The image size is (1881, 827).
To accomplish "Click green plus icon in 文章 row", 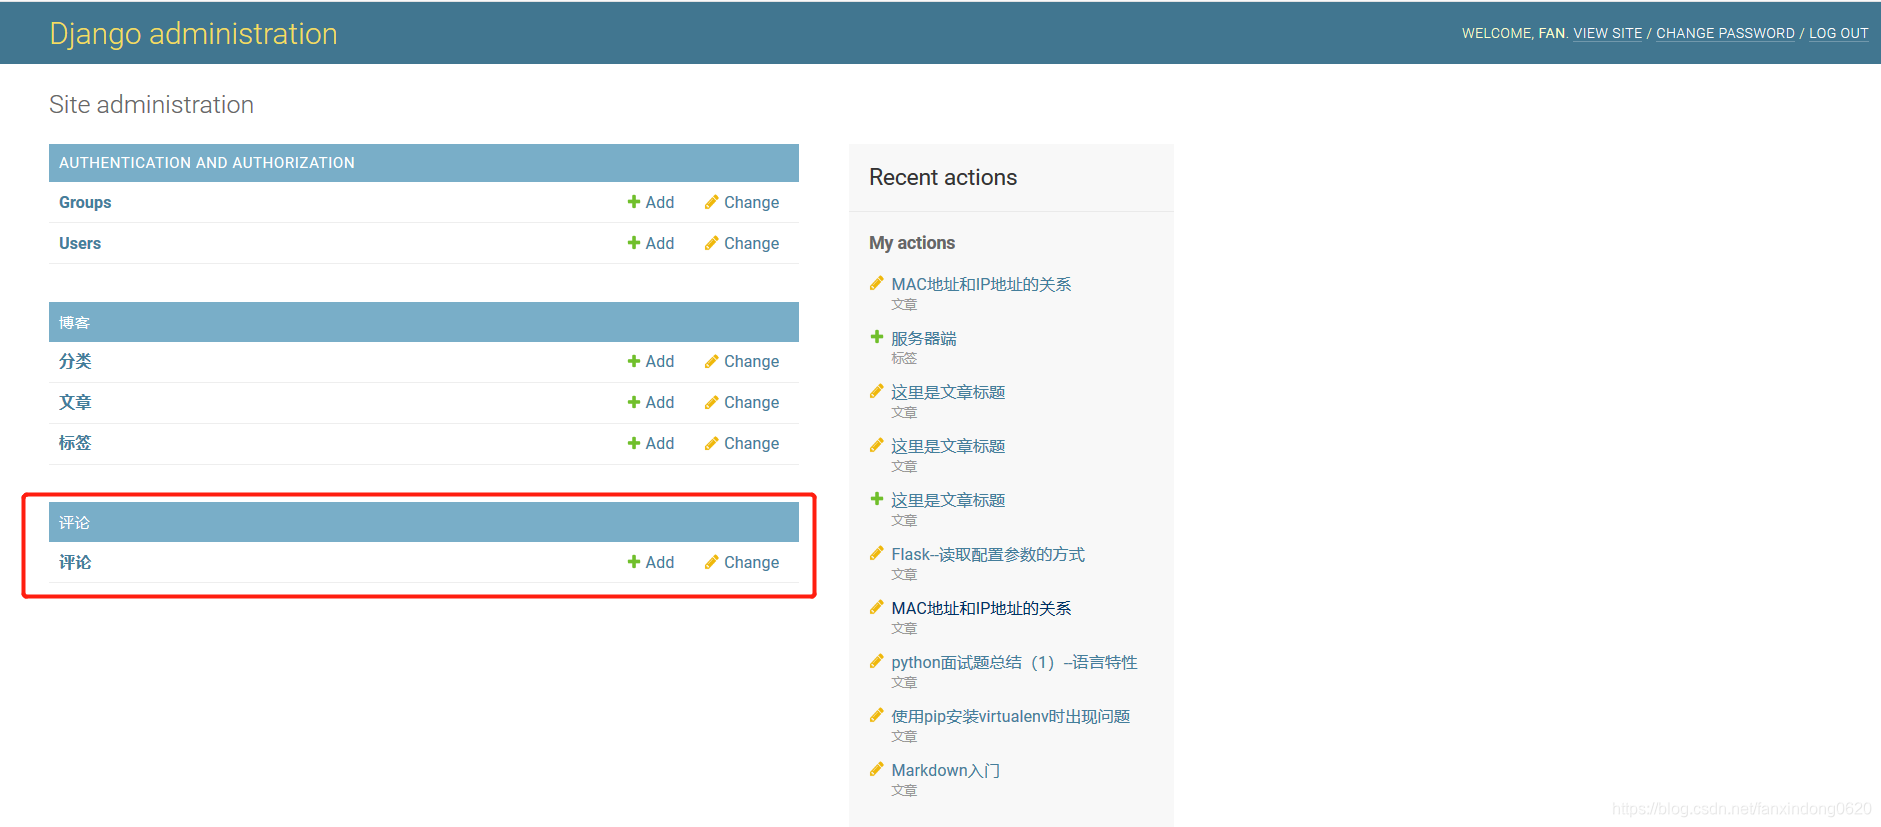I will (634, 402).
